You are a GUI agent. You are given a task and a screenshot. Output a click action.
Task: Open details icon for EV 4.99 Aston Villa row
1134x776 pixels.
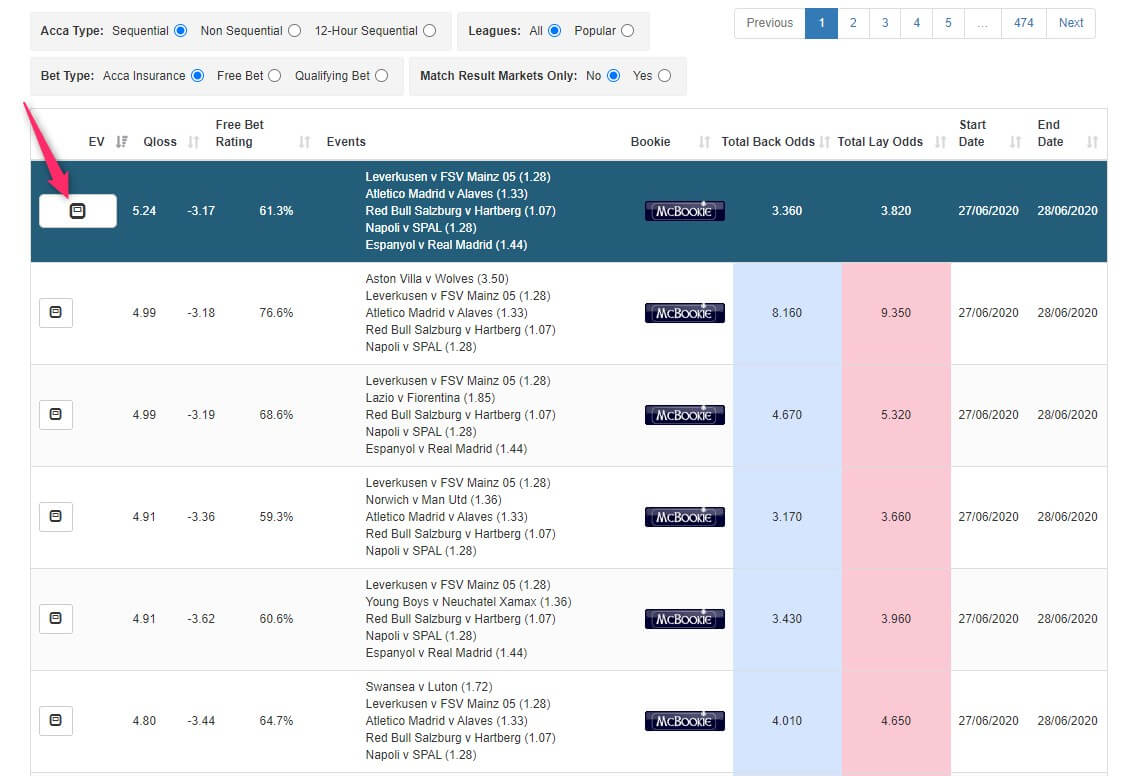point(56,312)
